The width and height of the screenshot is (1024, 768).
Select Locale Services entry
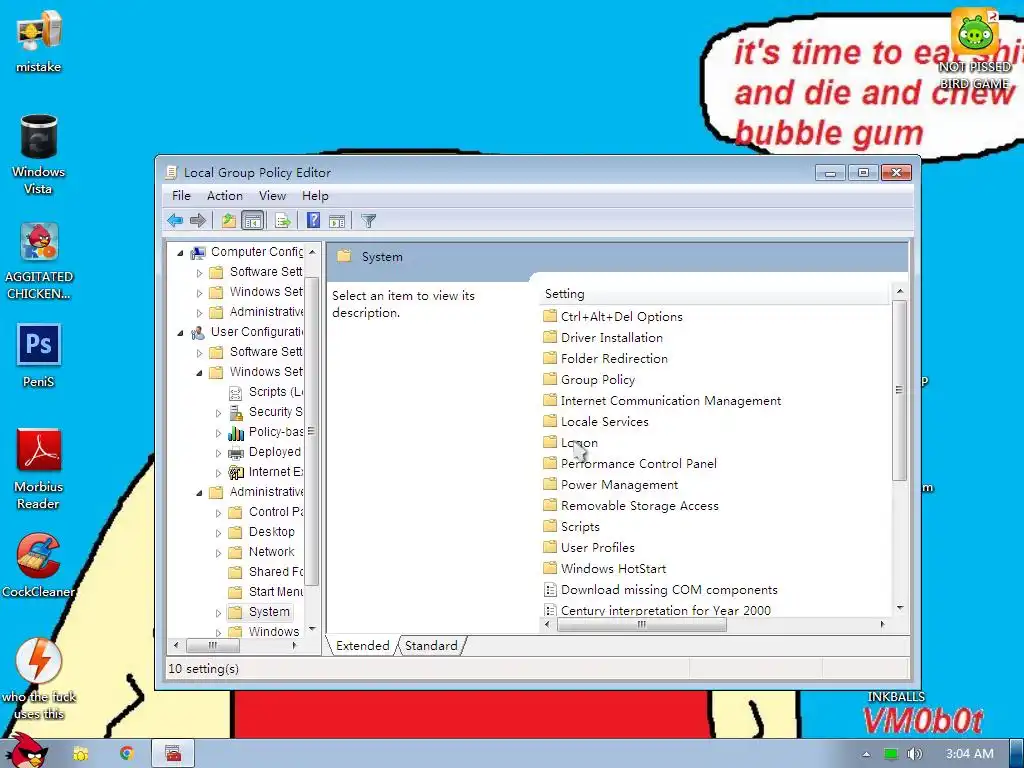(596, 421)
